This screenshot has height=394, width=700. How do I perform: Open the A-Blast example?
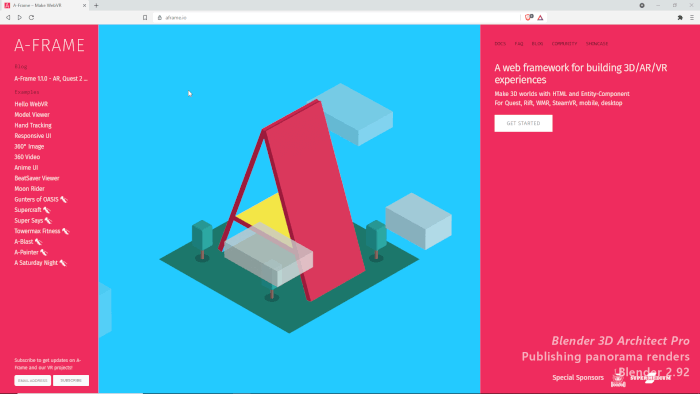pos(28,242)
